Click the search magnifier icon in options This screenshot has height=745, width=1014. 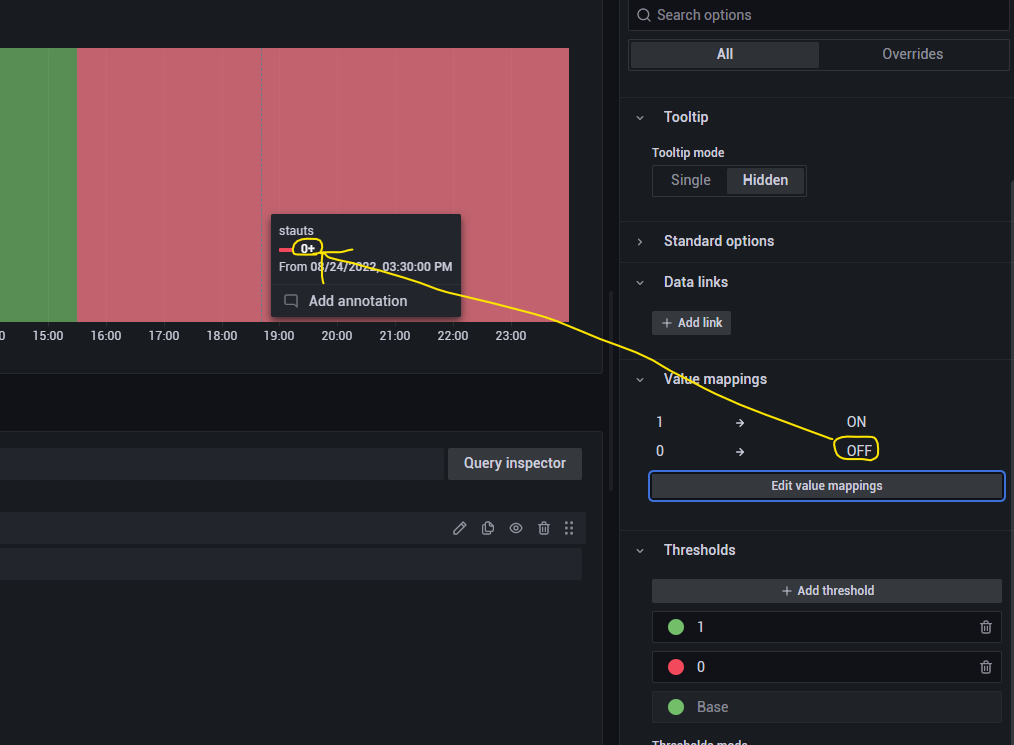[x=643, y=15]
